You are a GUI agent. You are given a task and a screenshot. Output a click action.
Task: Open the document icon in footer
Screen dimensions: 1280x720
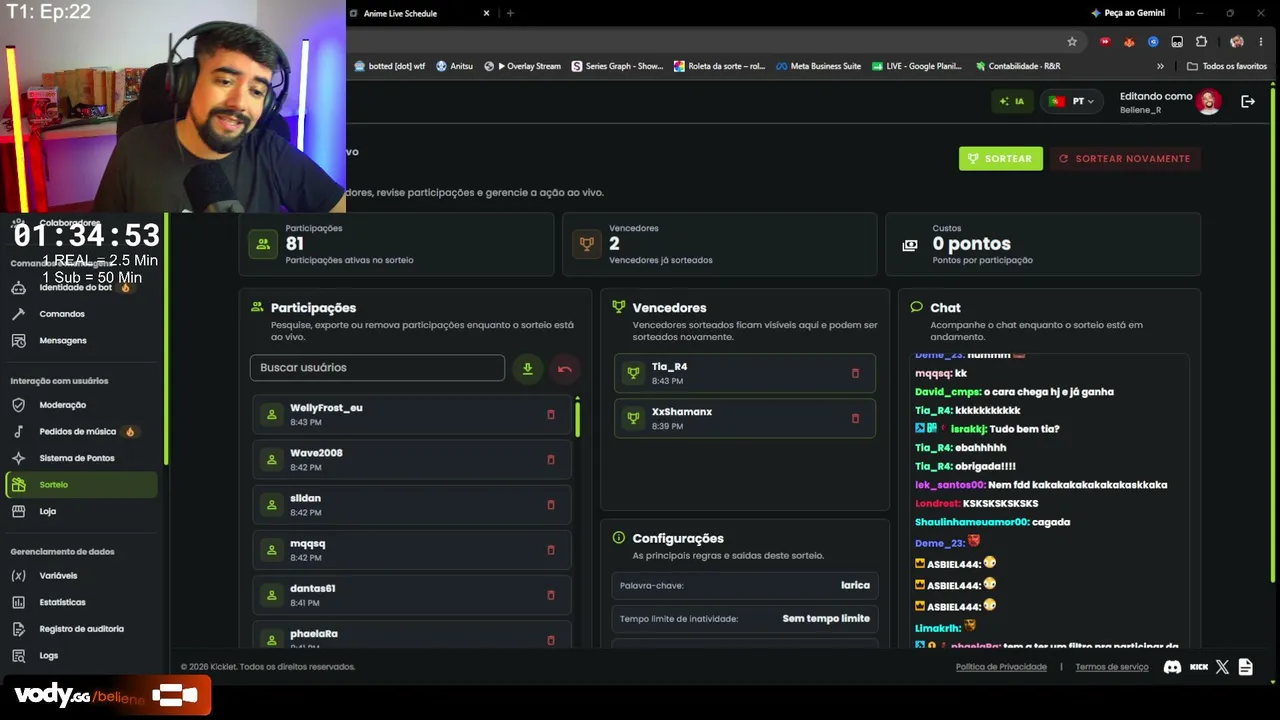[1245, 667]
